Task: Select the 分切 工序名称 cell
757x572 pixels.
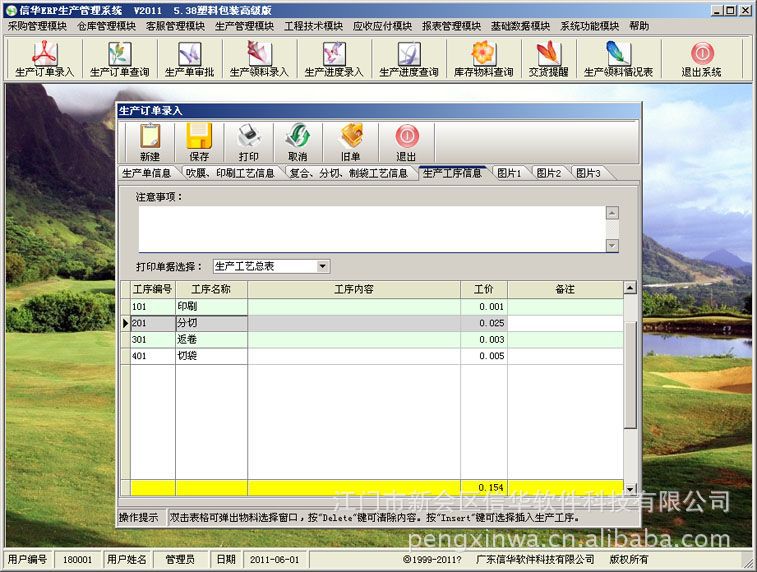Action: coord(211,323)
